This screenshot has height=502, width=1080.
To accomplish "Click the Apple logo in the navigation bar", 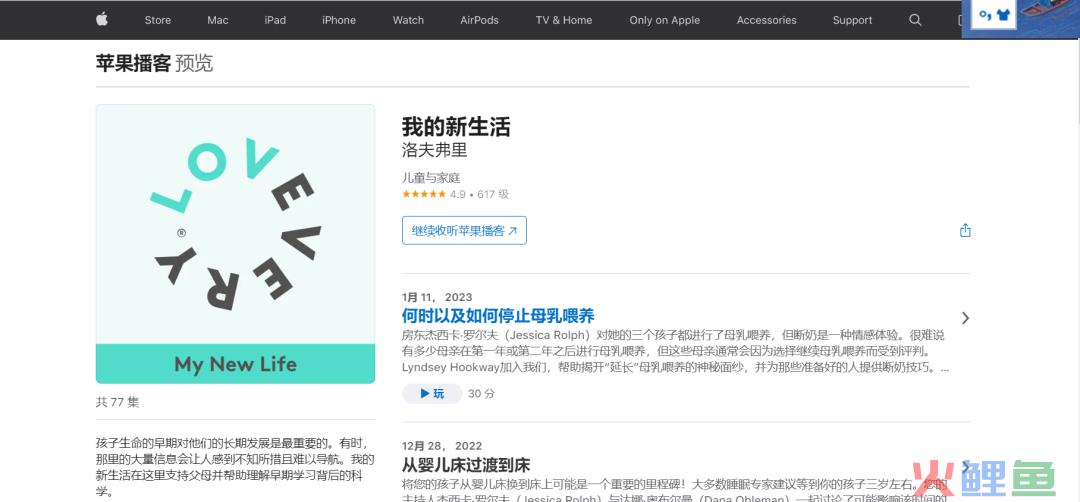I will coord(101,19).
